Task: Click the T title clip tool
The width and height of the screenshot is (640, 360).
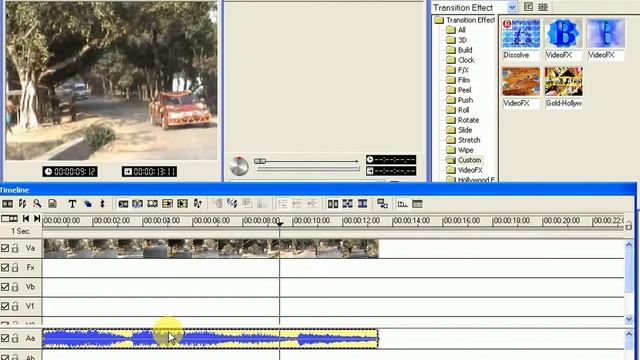Action: (x=72, y=203)
